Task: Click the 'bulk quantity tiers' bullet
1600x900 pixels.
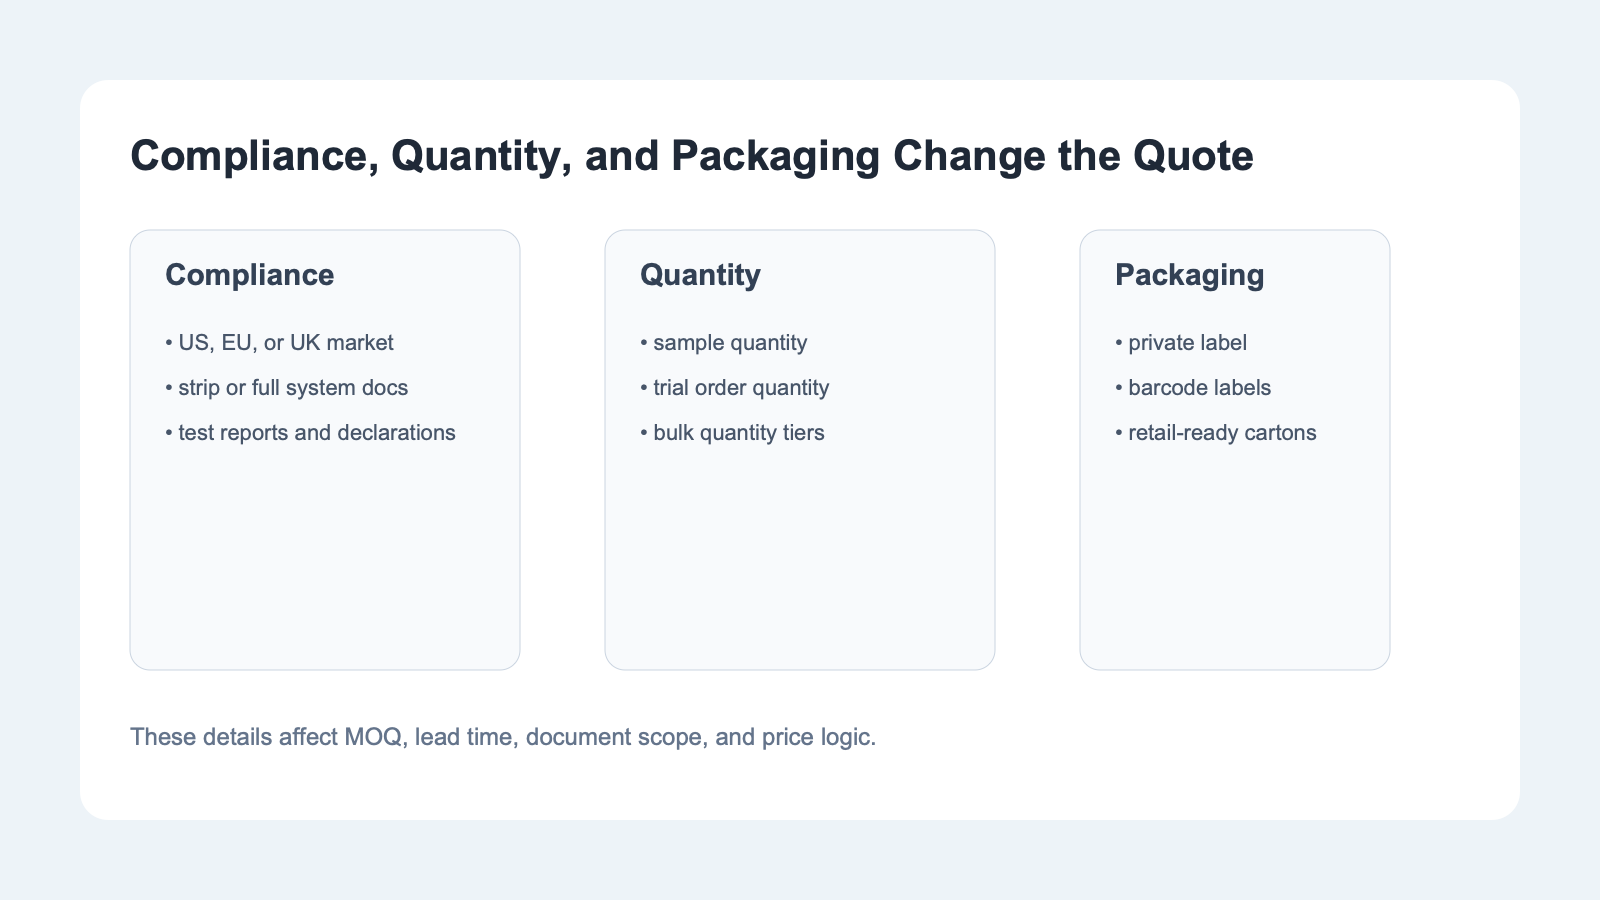Action: click(x=738, y=433)
